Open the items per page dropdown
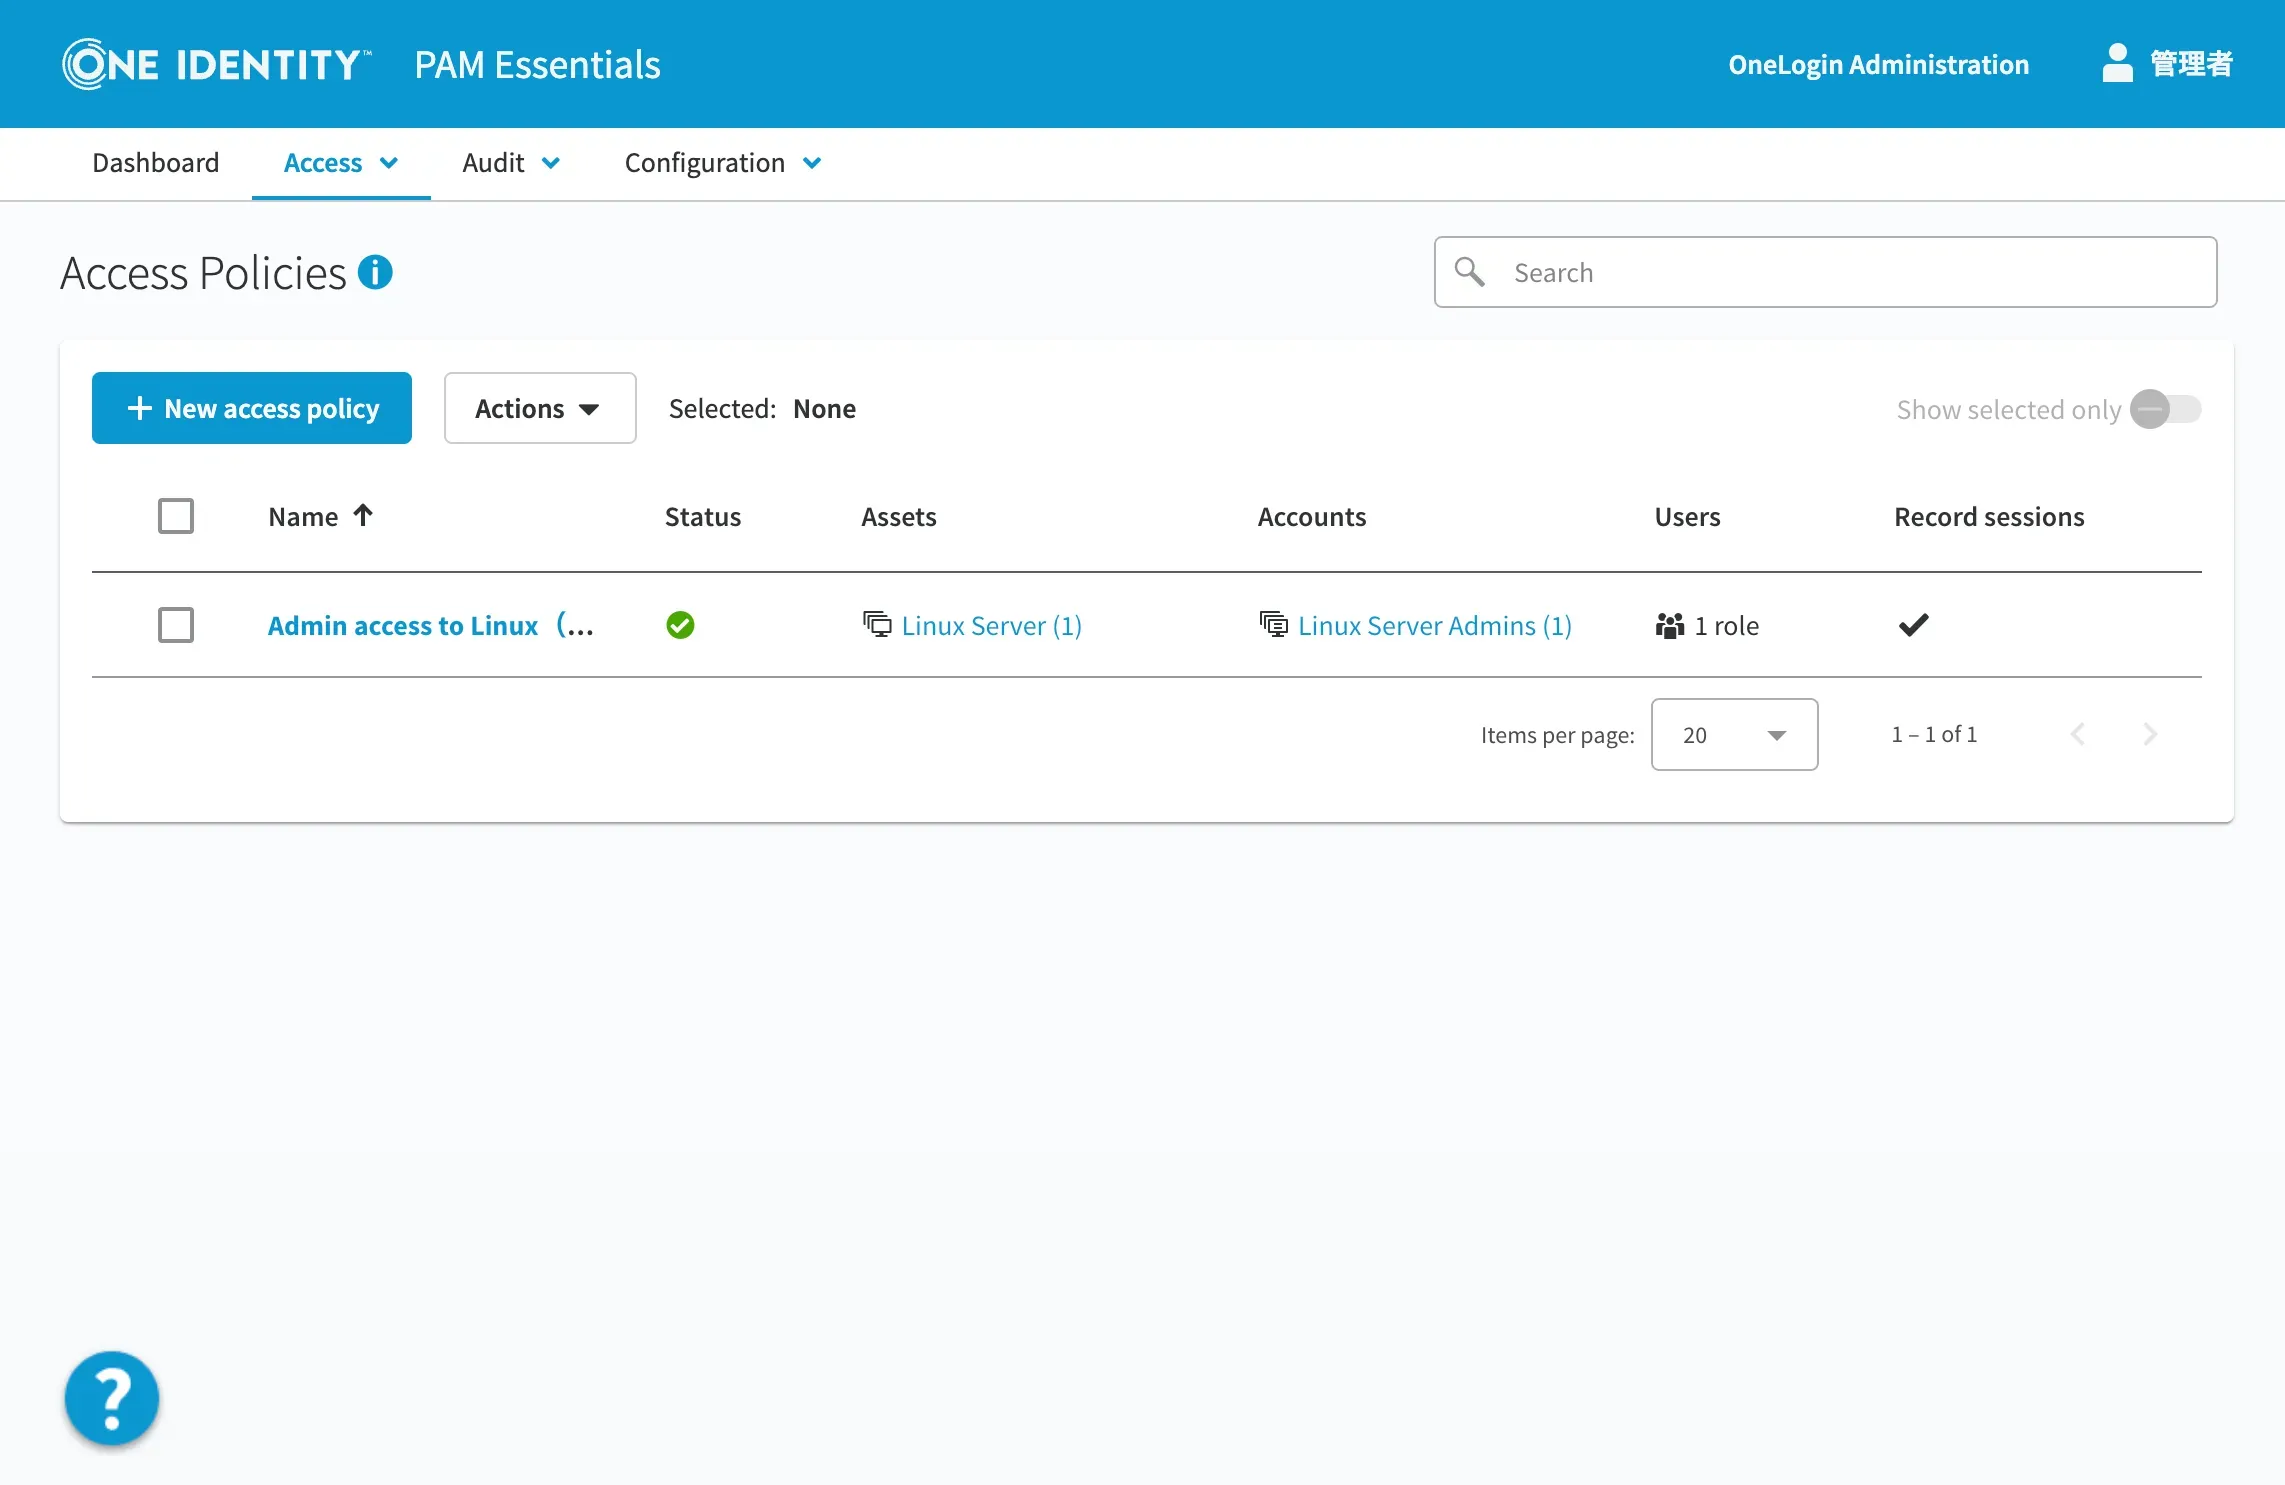 (1734, 734)
